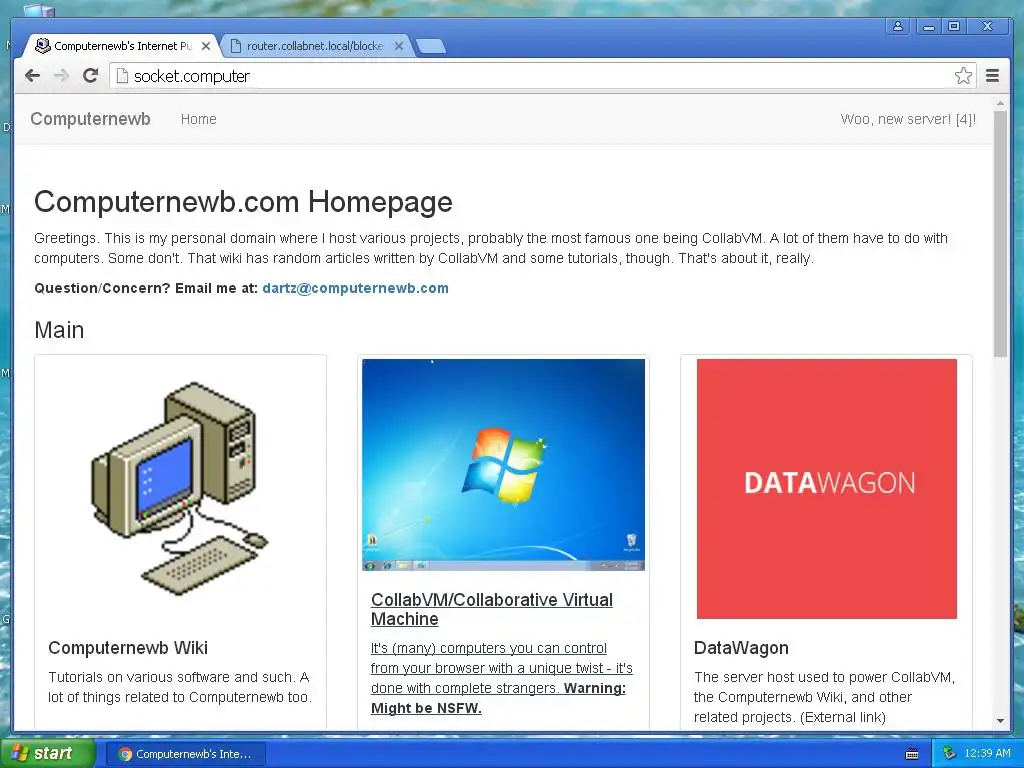
Task: Switch to the router.collabnet.local/blocke tab
Action: pos(315,46)
